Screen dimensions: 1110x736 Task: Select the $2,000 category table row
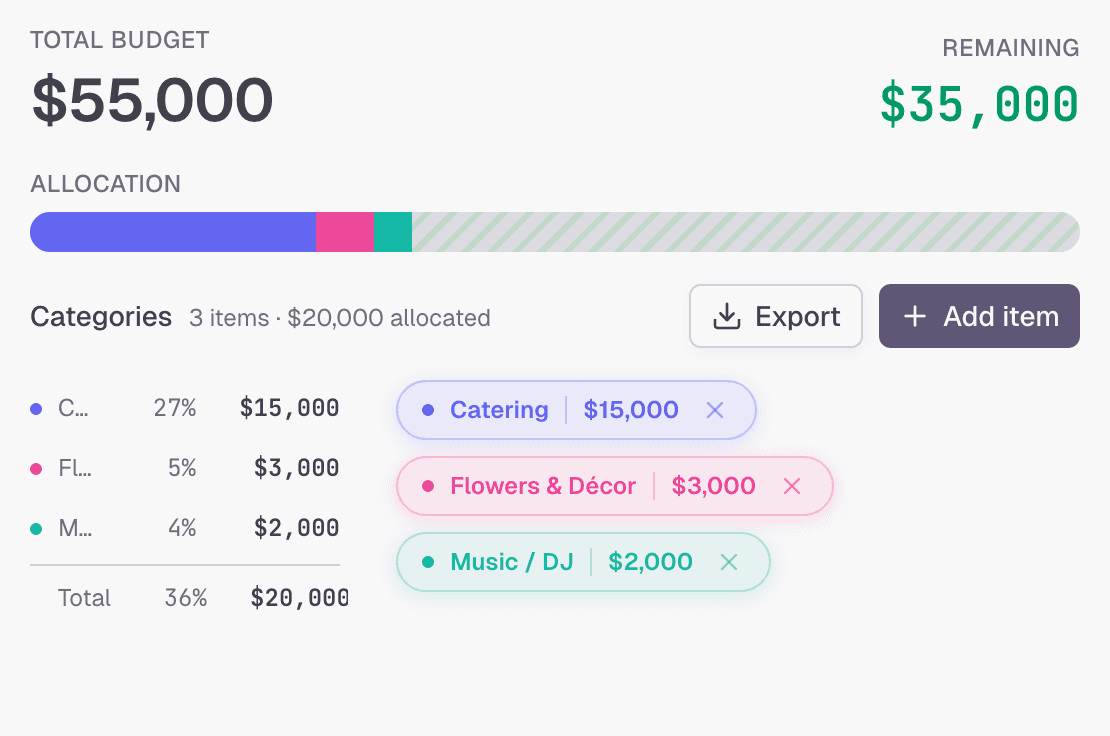click(185, 528)
